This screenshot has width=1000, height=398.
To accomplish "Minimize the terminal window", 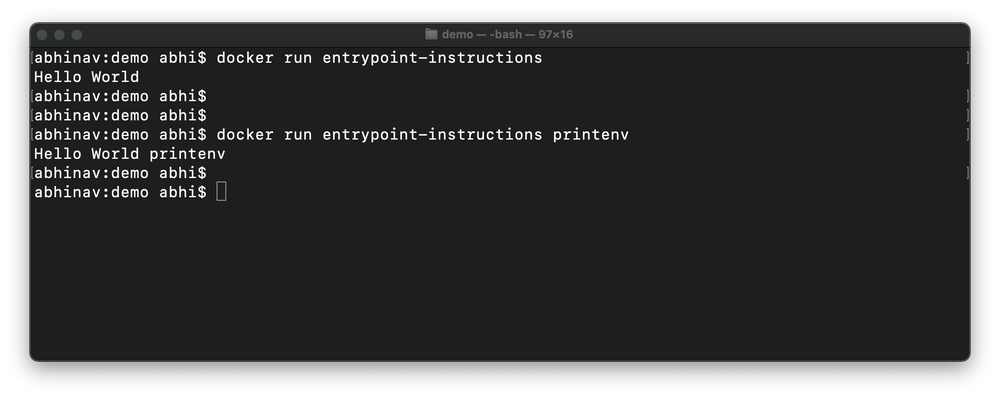I will click(x=60, y=34).
